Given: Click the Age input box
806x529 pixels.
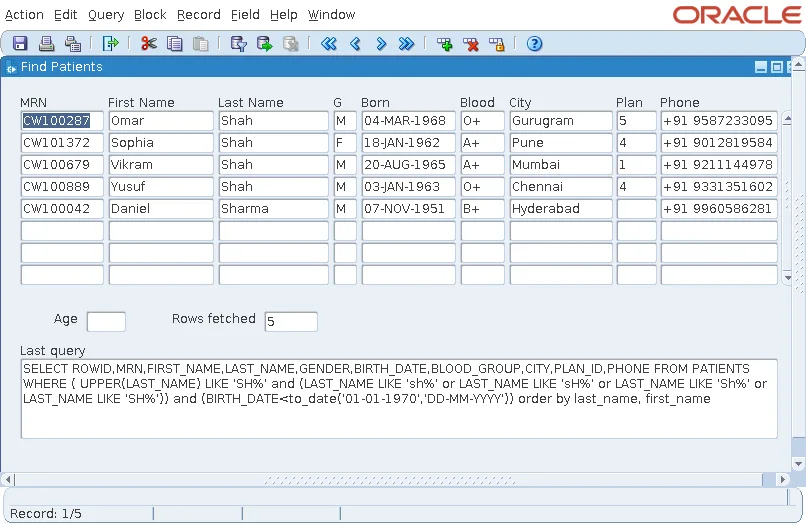Looking at the screenshot, I should point(106,322).
